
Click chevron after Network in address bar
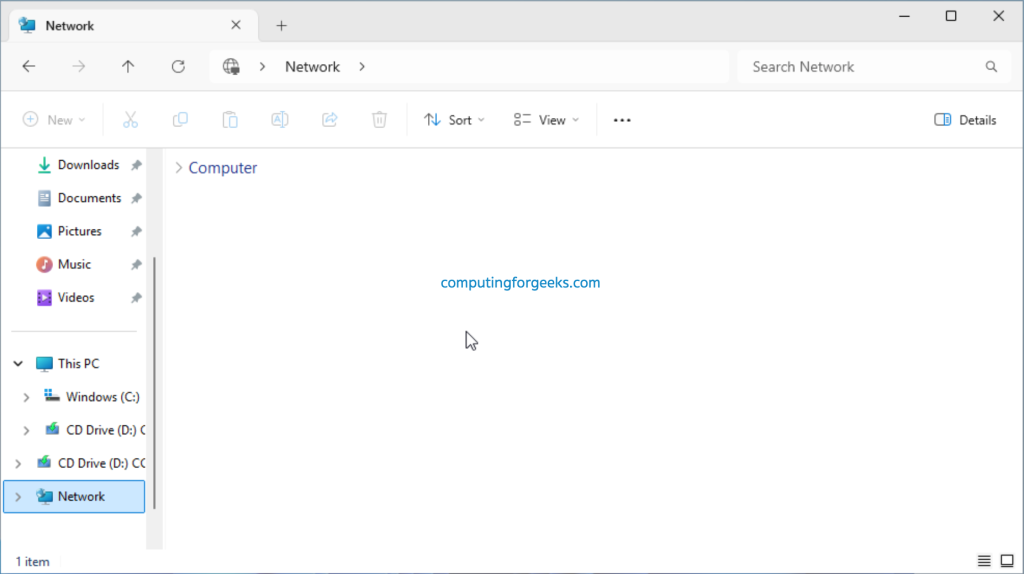coord(362,67)
